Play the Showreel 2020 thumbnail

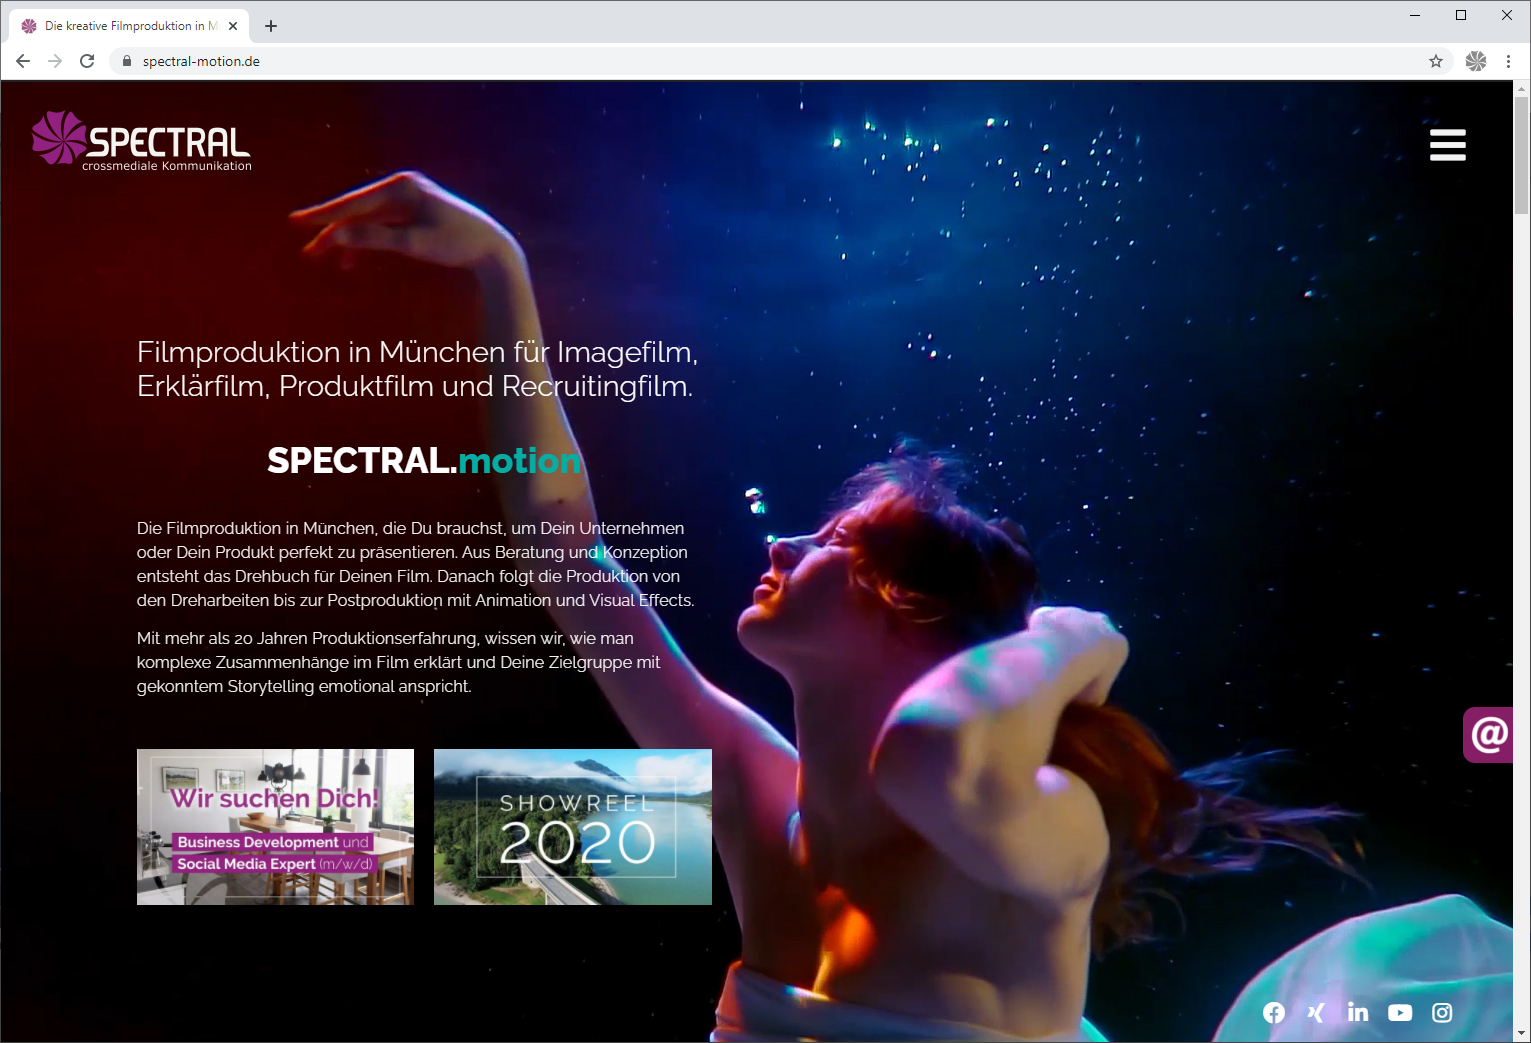coord(573,827)
